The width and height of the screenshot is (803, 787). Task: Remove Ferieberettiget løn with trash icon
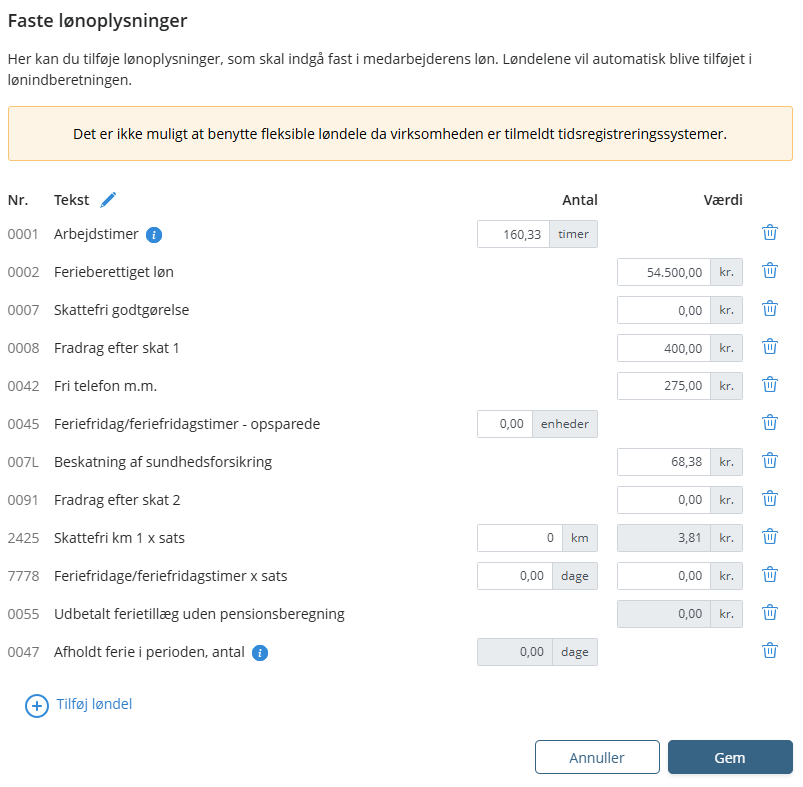point(770,270)
